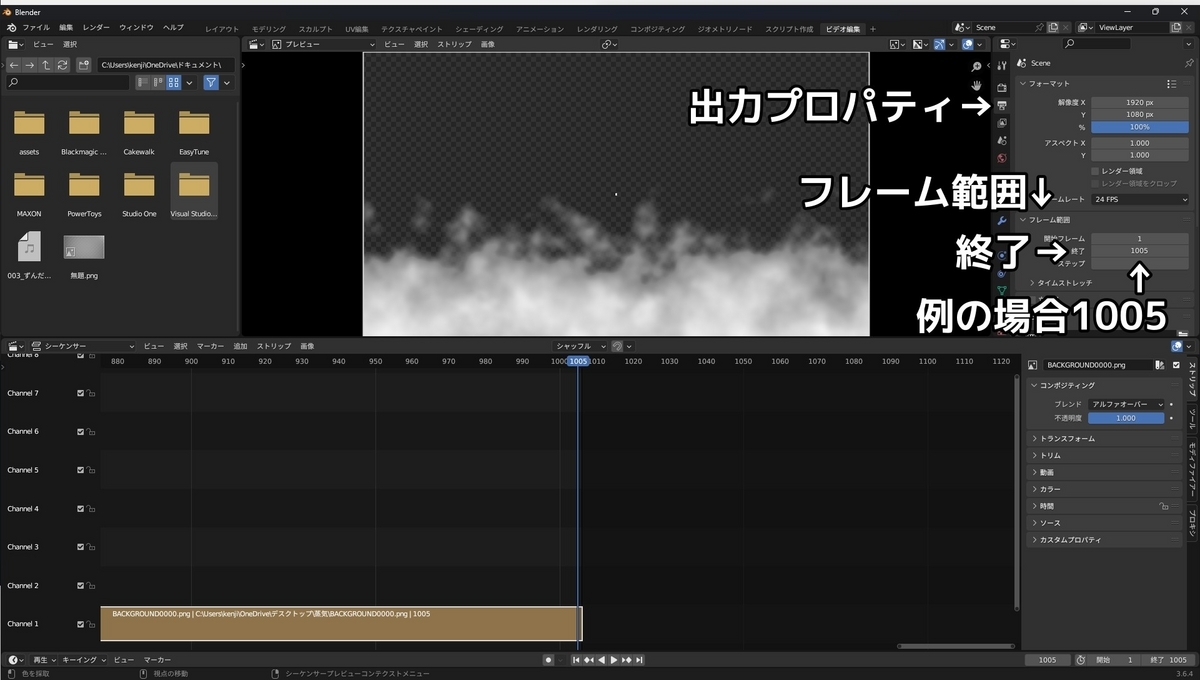The height and width of the screenshot is (680, 1200).
Task: Toggle the gizmo icon in the preview header
Action: pyautogui.click(x=938, y=44)
